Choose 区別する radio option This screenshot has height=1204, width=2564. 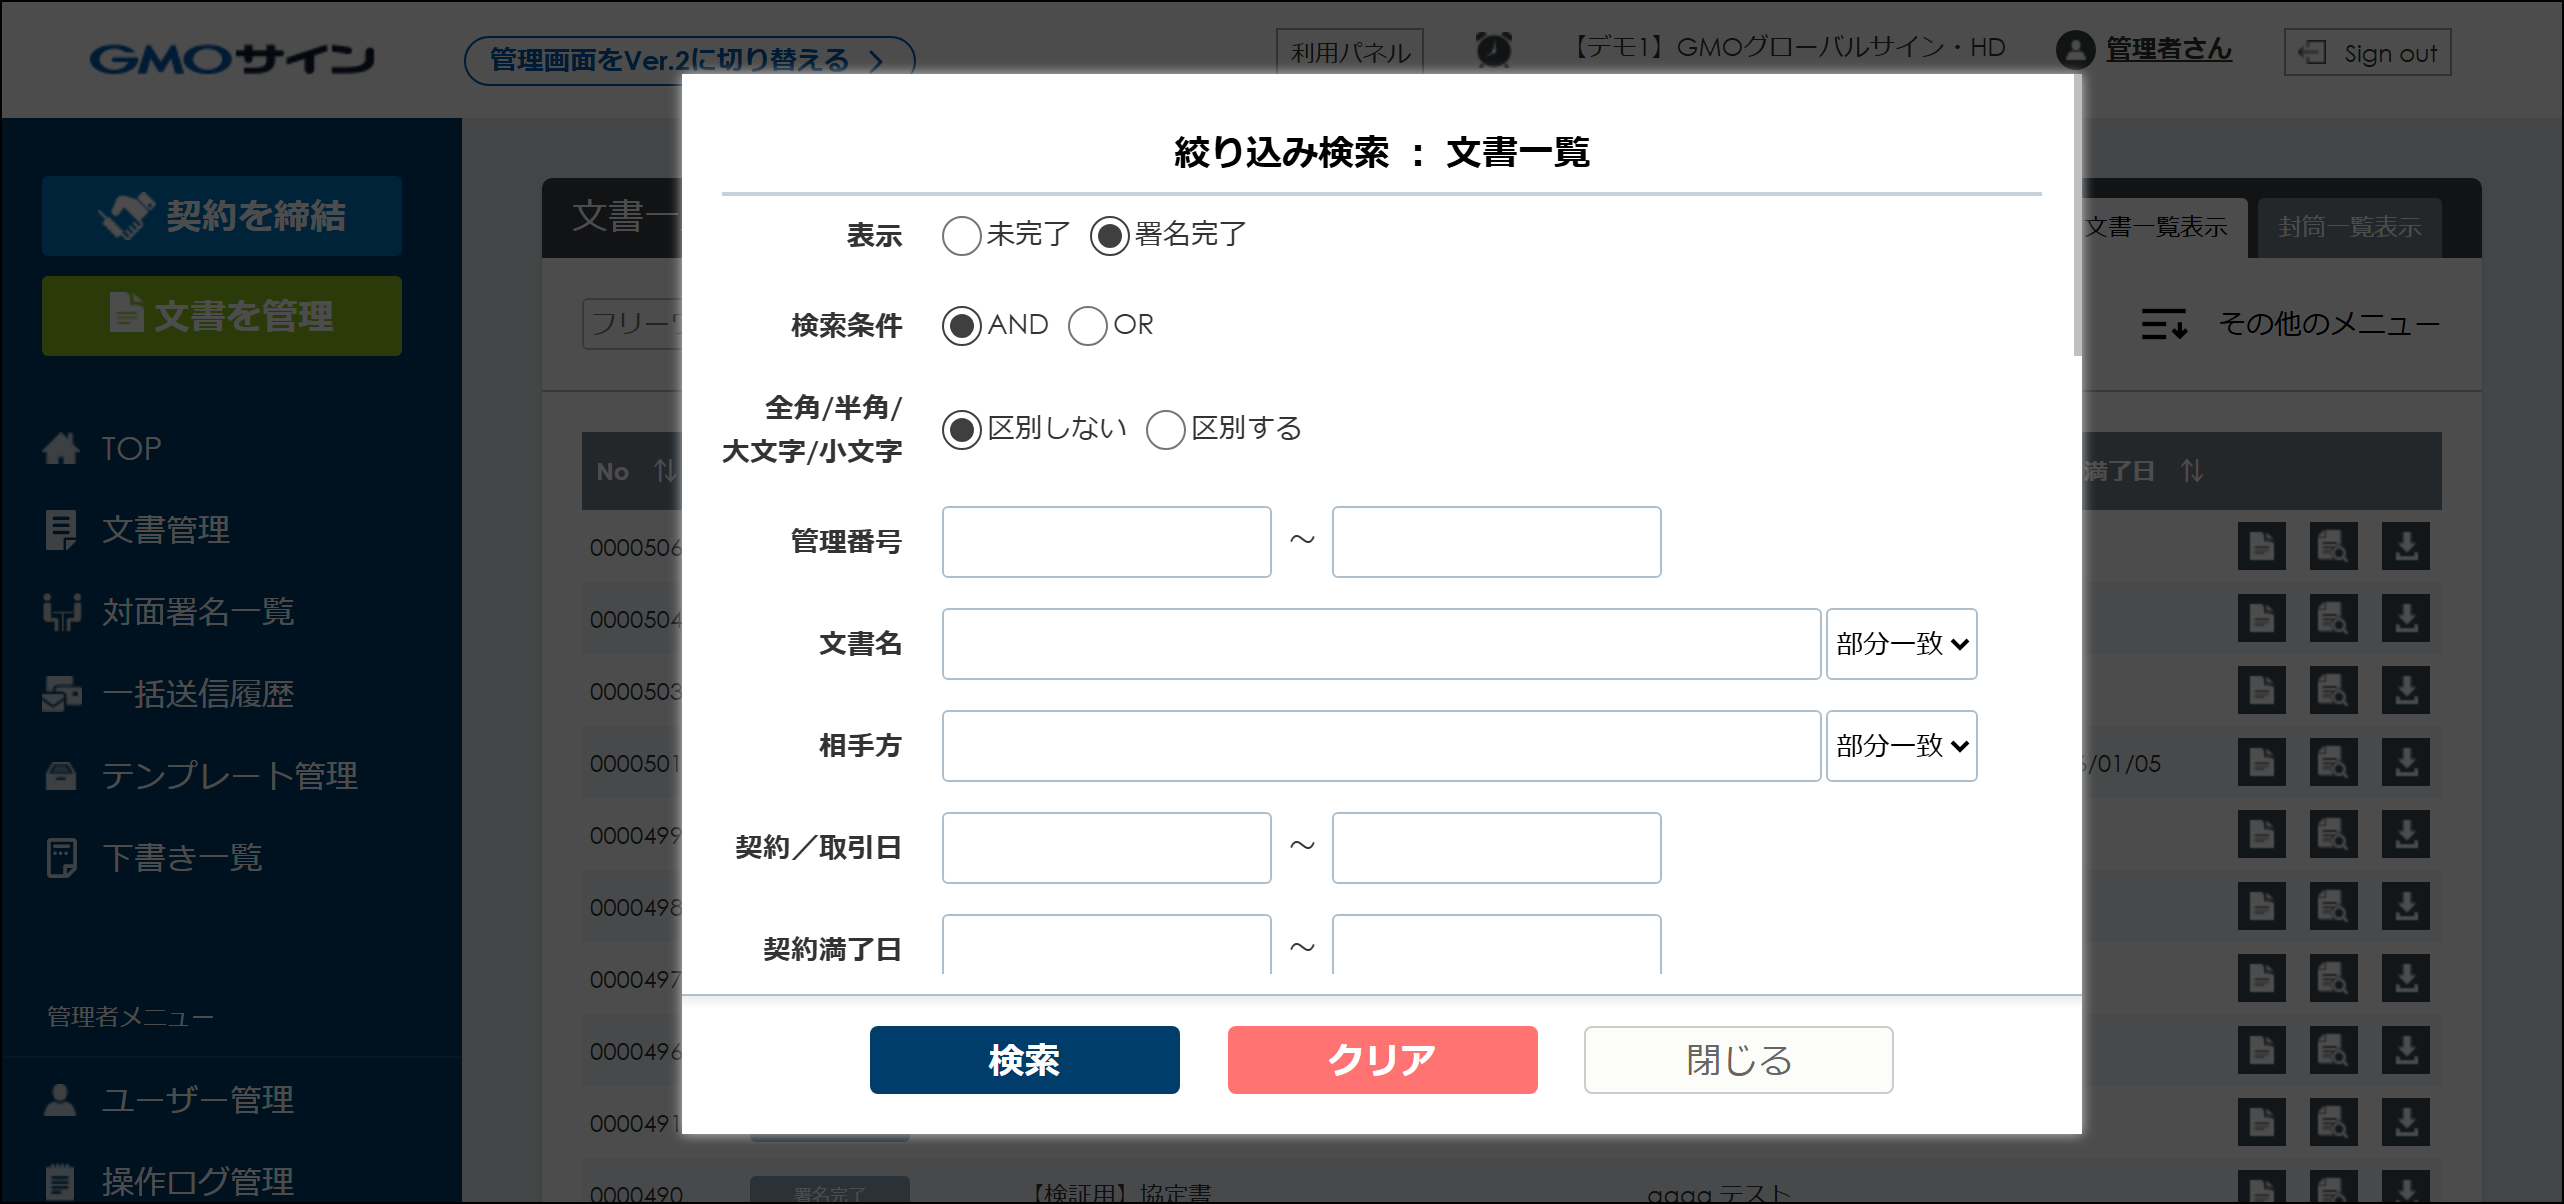pyautogui.click(x=1165, y=430)
